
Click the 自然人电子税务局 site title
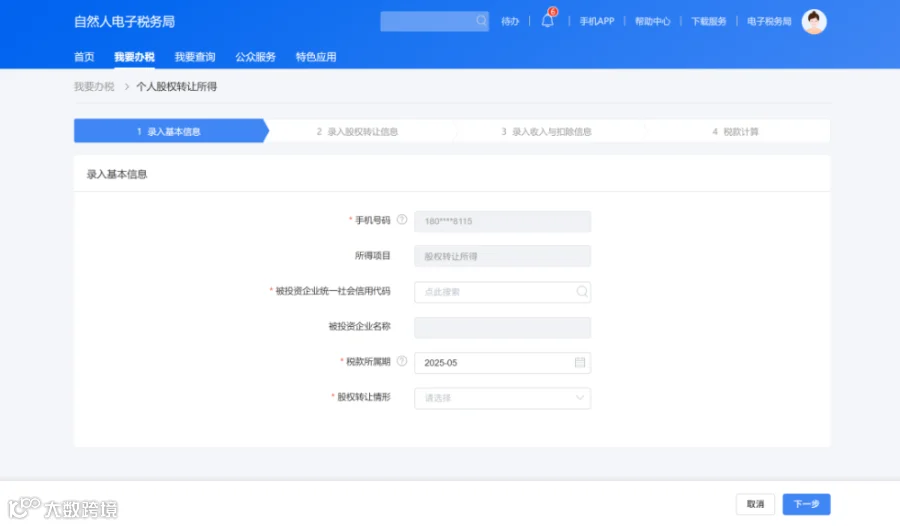point(125,22)
